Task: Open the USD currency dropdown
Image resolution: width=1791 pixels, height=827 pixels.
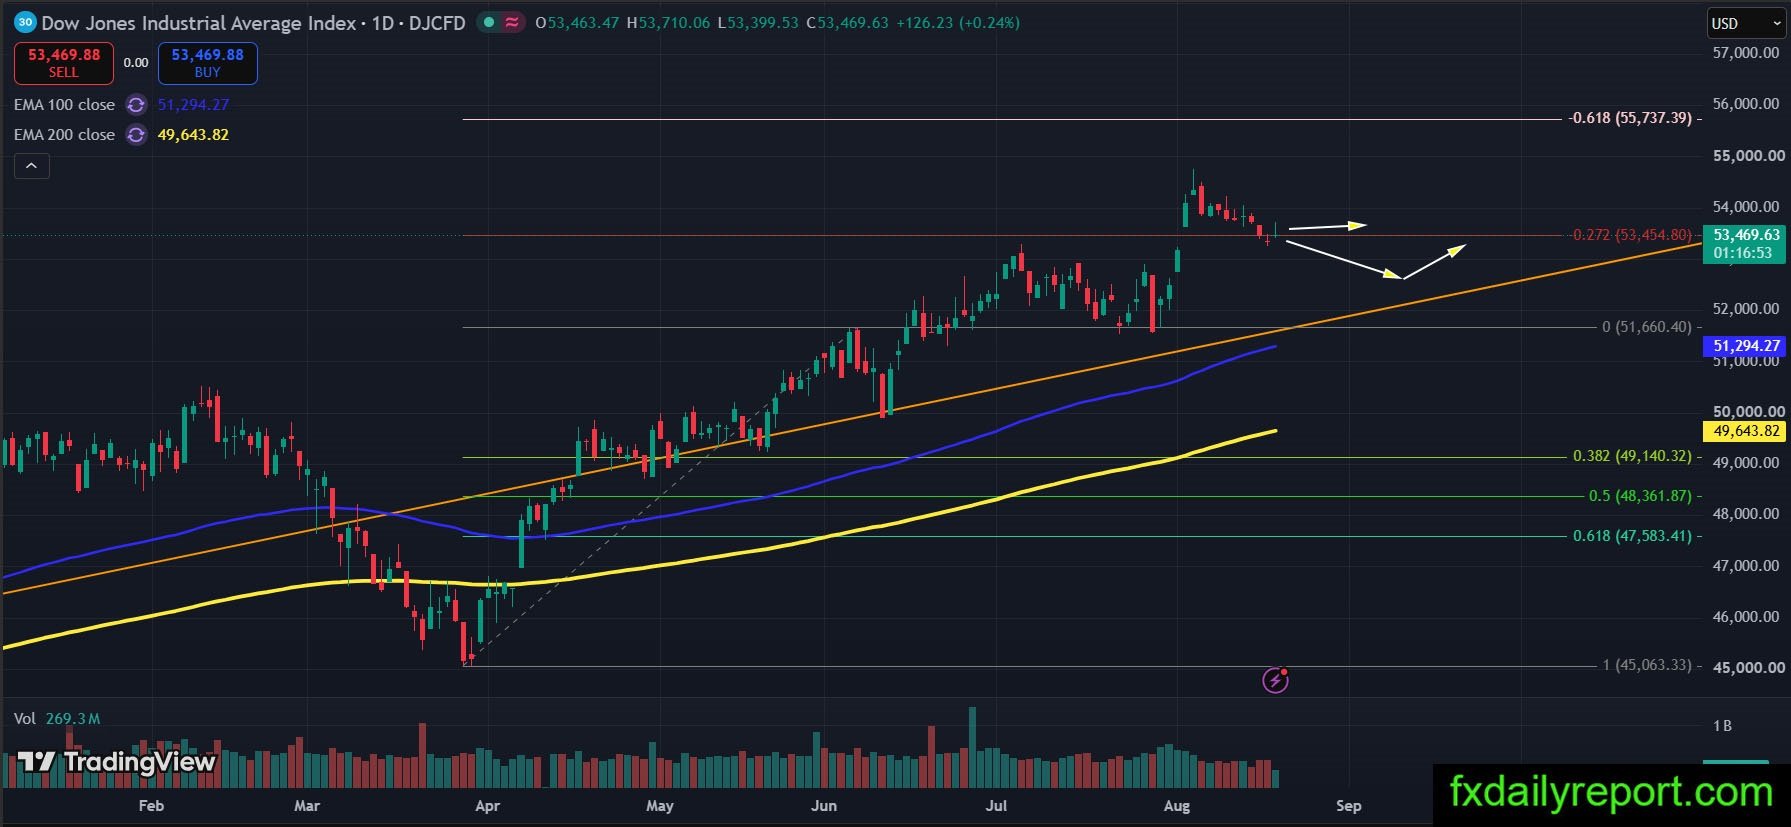Action: click(x=1745, y=23)
